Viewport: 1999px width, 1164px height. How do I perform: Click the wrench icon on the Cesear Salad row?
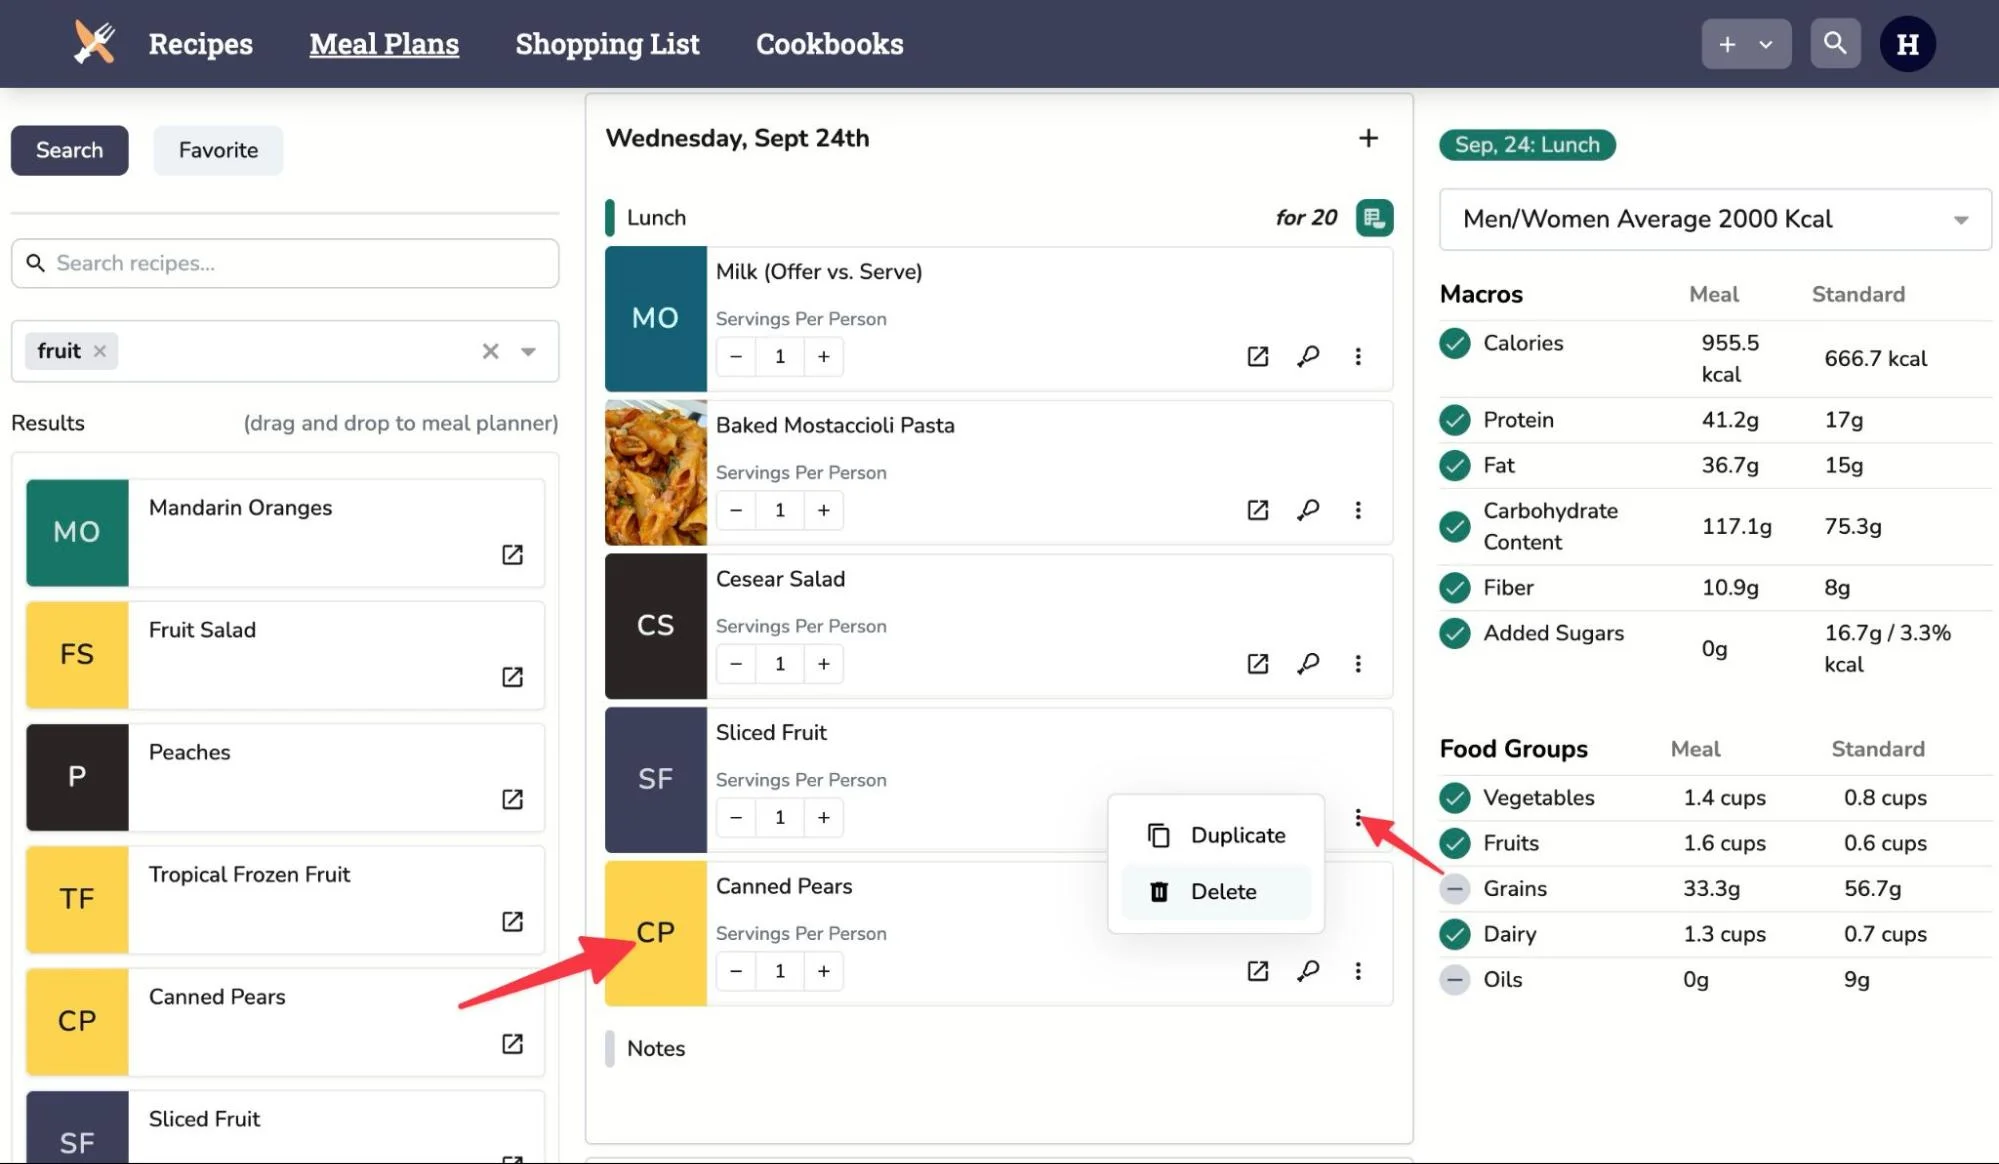(1308, 664)
